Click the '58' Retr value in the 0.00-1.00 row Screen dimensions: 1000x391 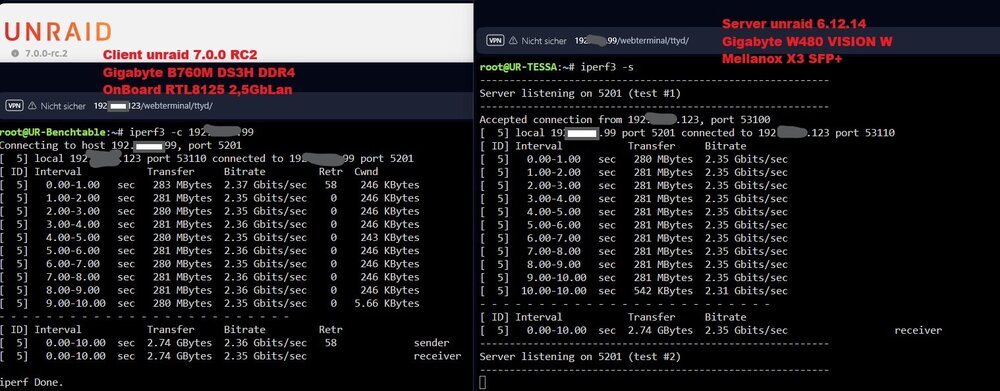[330, 185]
